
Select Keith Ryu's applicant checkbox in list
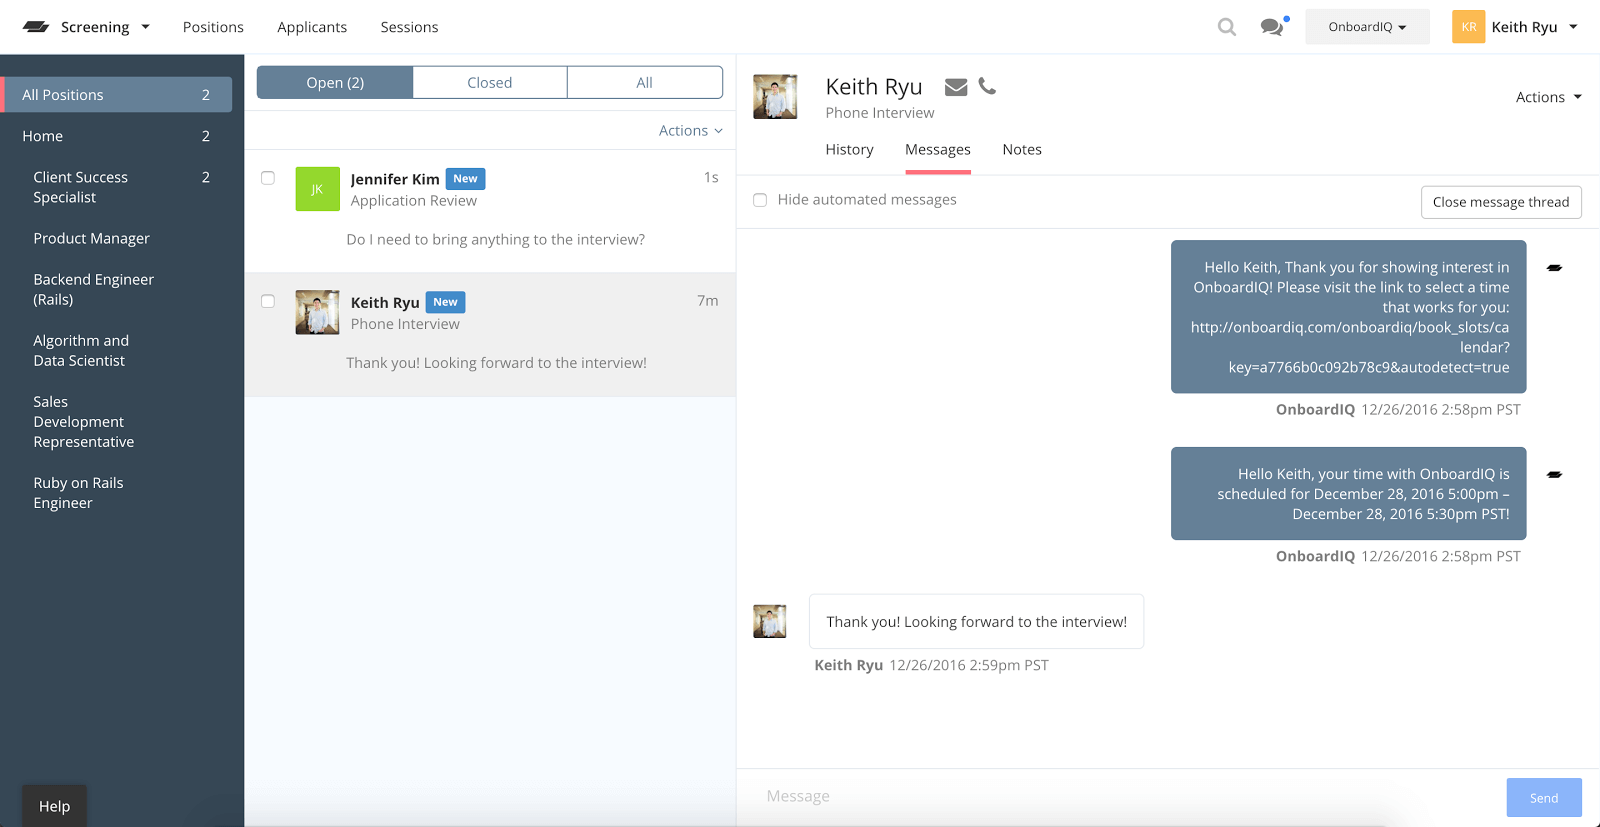click(x=268, y=301)
